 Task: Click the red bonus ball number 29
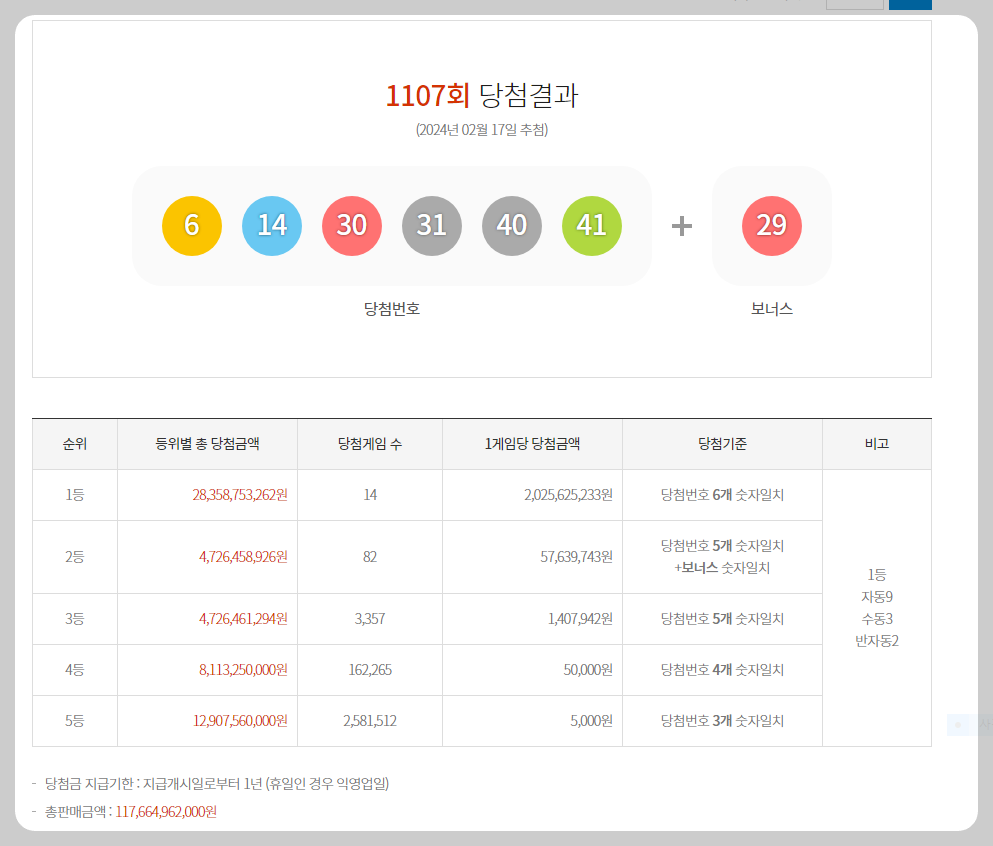[772, 226]
